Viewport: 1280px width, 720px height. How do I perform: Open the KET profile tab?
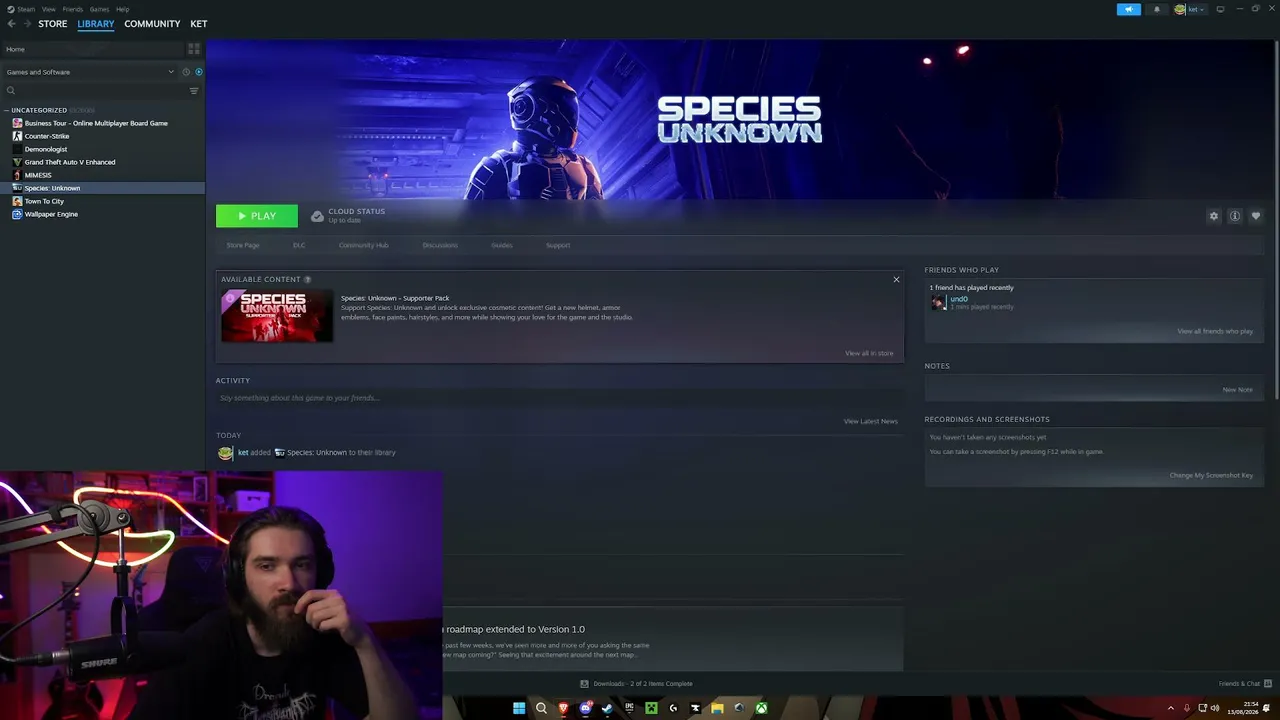click(x=199, y=24)
